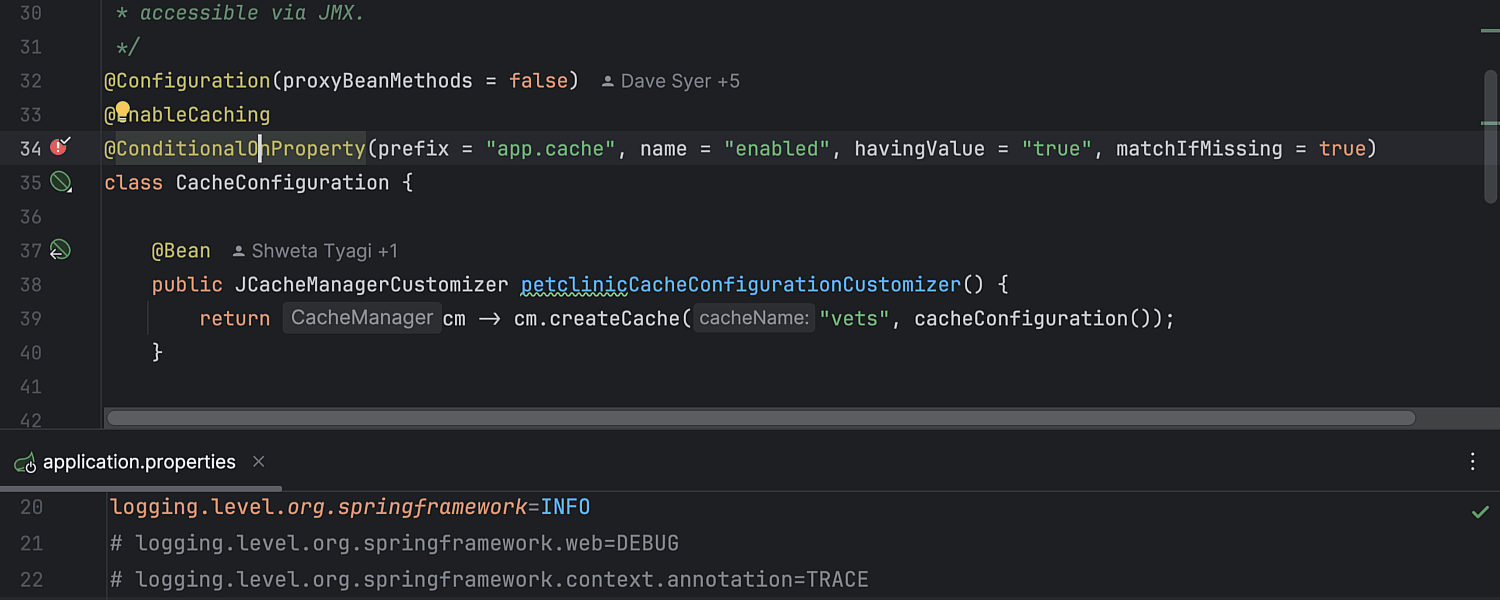
Task: Click the Dave Syer +5 author hint
Action: 671,81
